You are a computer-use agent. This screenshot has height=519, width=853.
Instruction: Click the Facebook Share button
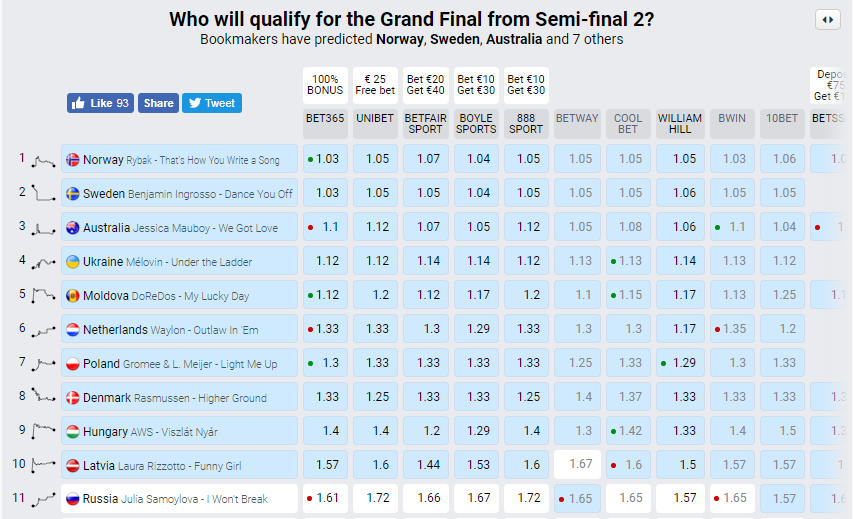tap(158, 103)
